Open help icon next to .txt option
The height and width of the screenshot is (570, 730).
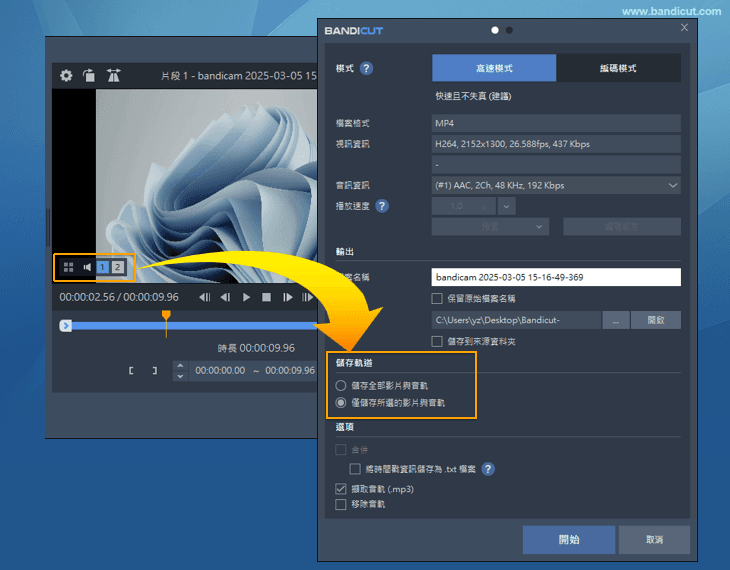(x=488, y=469)
